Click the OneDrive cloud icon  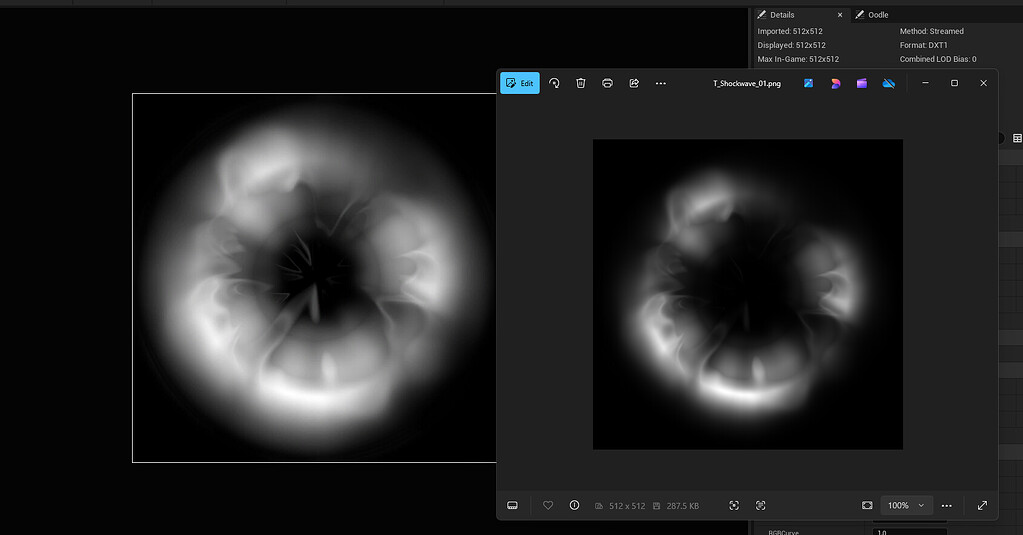[x=888, y=83]
